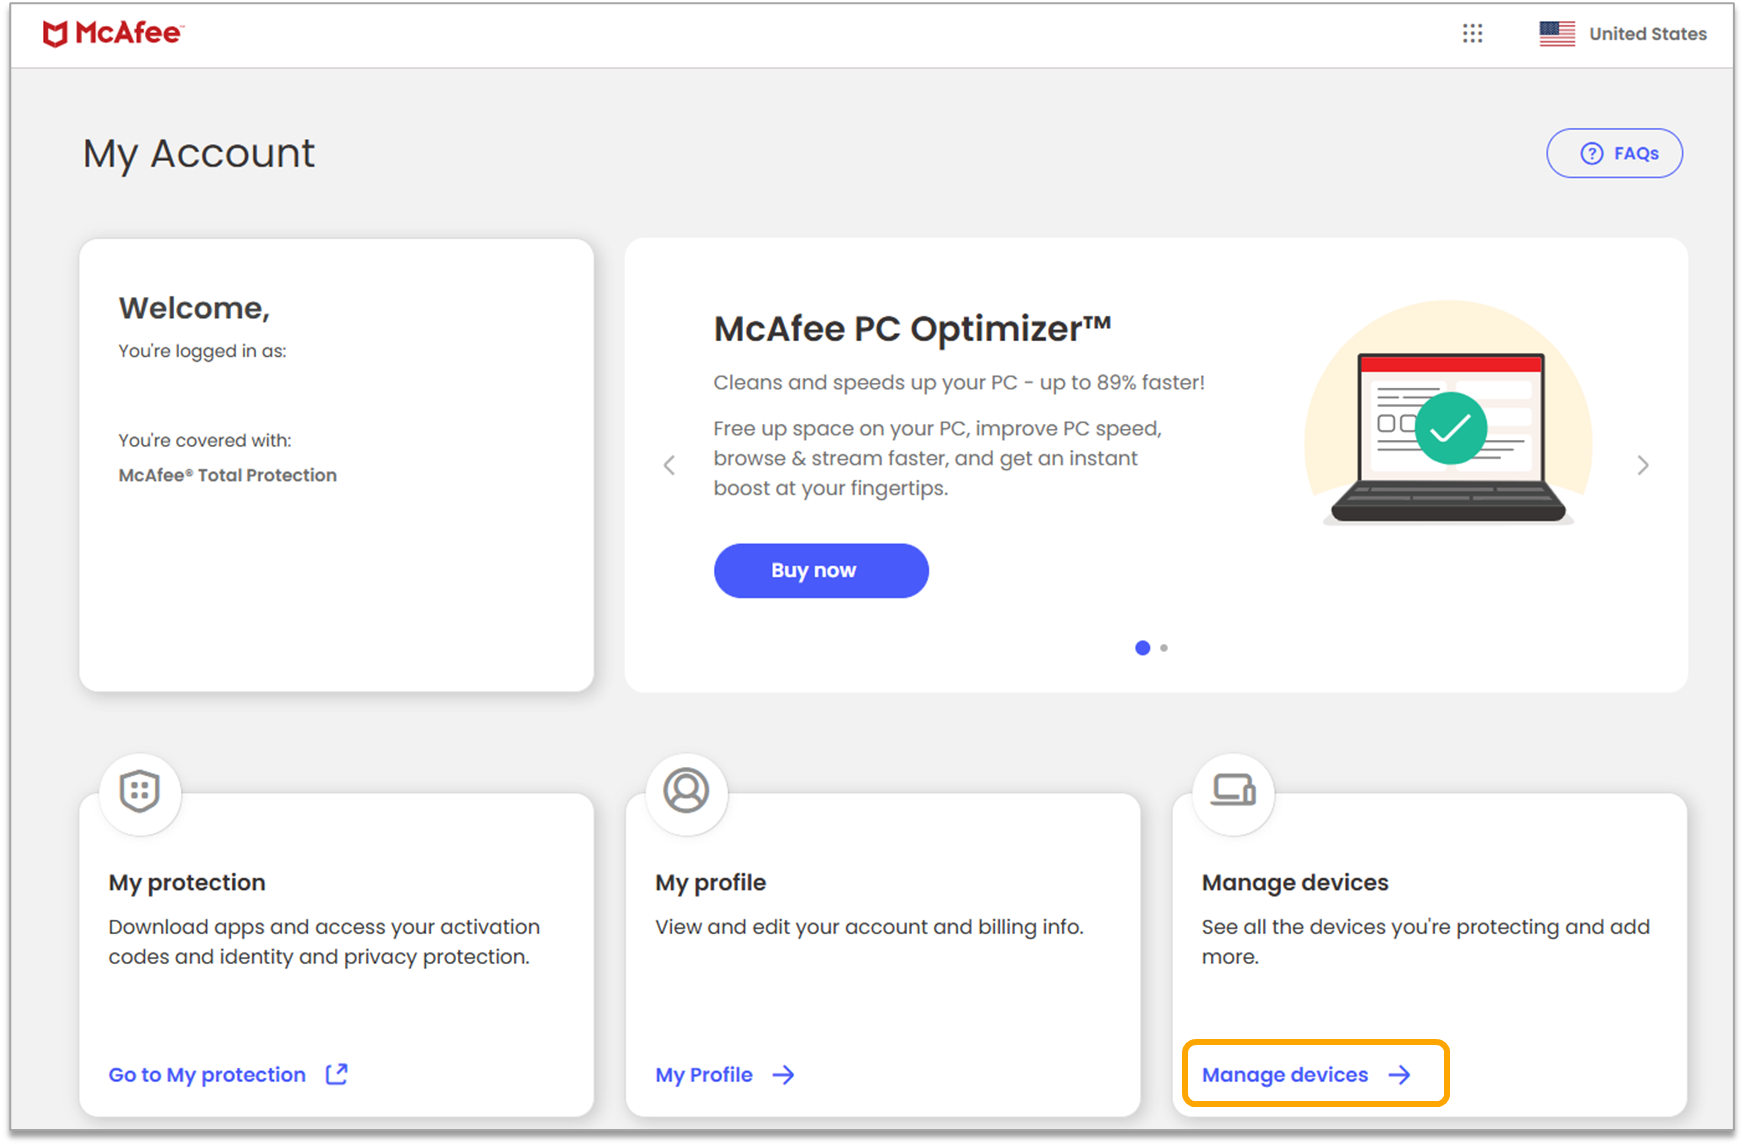Open the apps grid menu icon

[x=1472, y=34]
